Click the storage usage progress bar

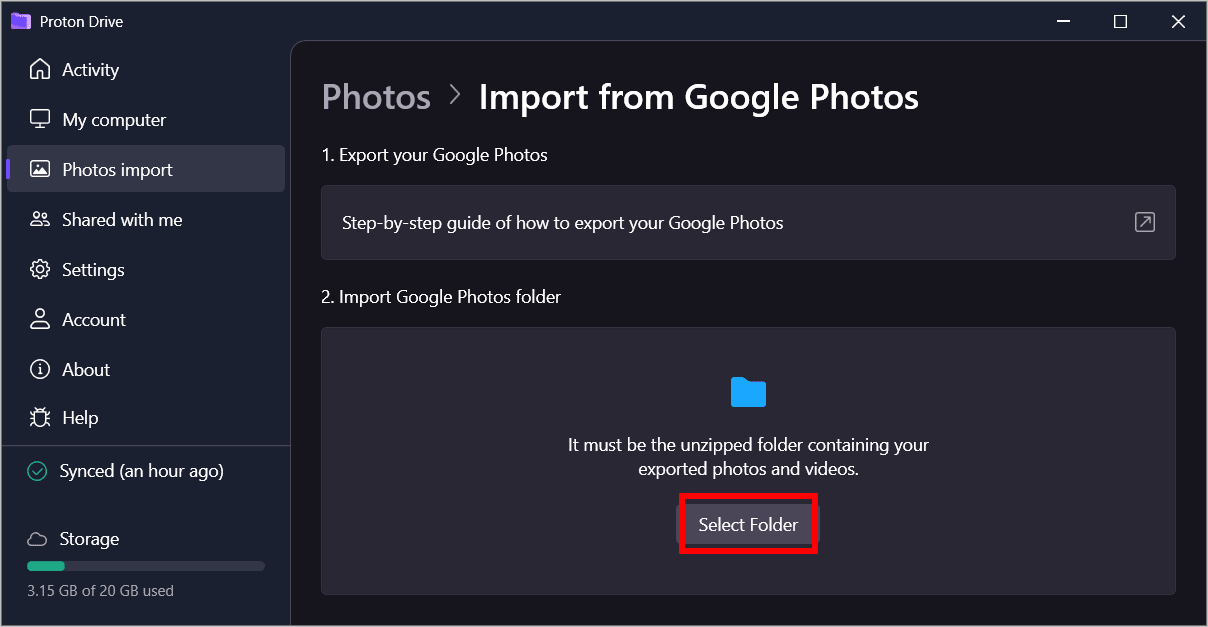(146, 566)
